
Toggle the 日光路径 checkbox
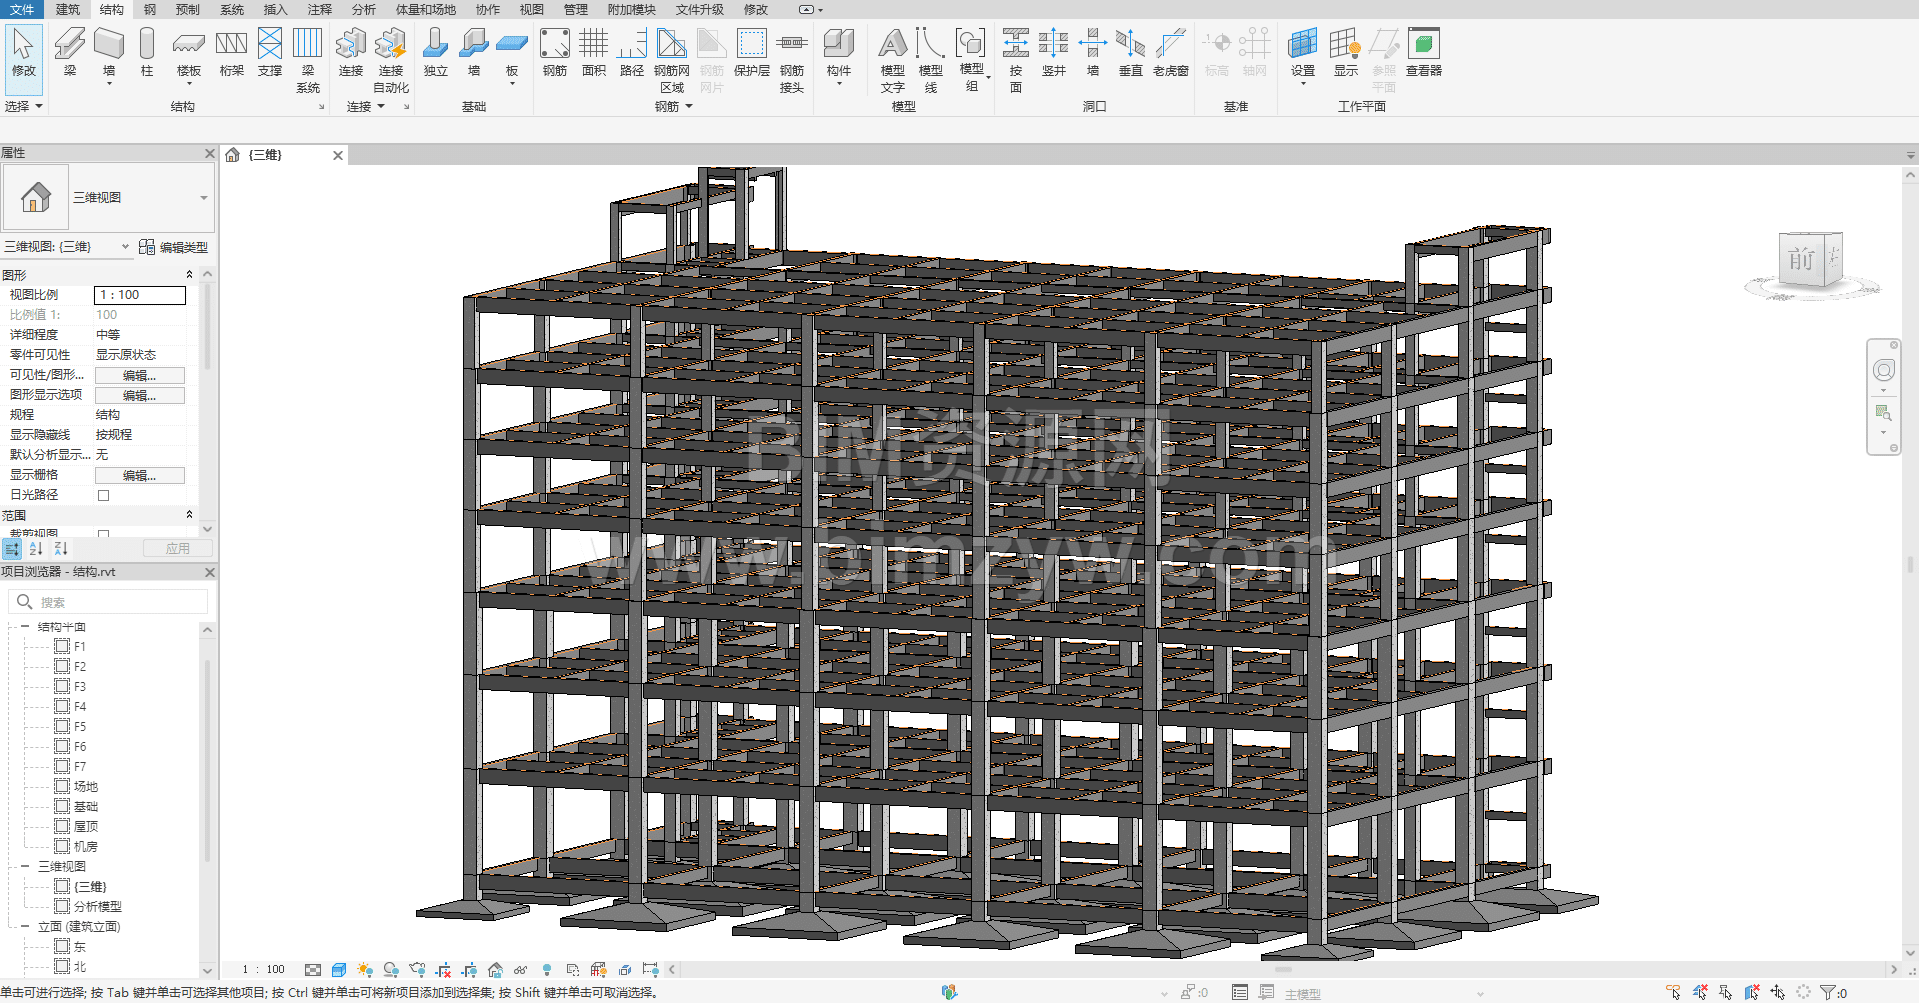click(x=103, y=495)
